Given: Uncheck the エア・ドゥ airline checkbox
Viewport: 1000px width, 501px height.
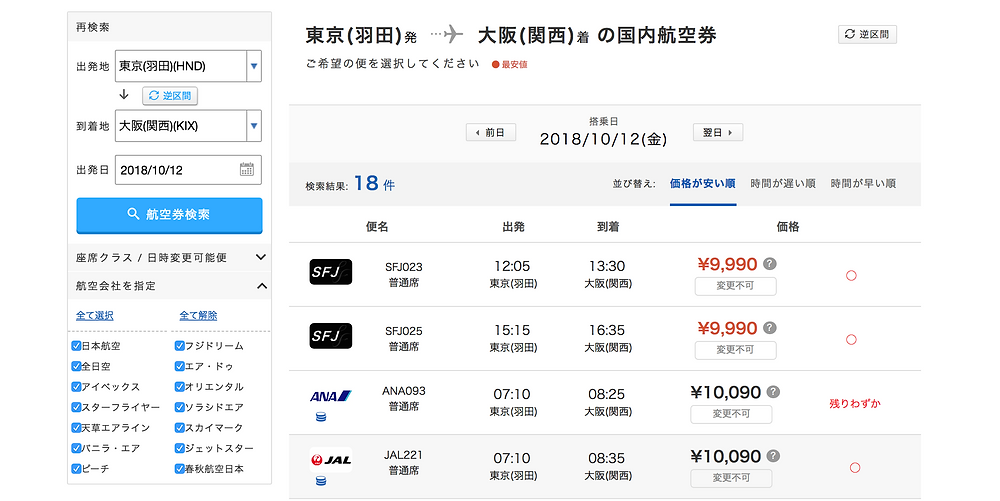Looking at the screenshot, I should click(x=179, y=367).
